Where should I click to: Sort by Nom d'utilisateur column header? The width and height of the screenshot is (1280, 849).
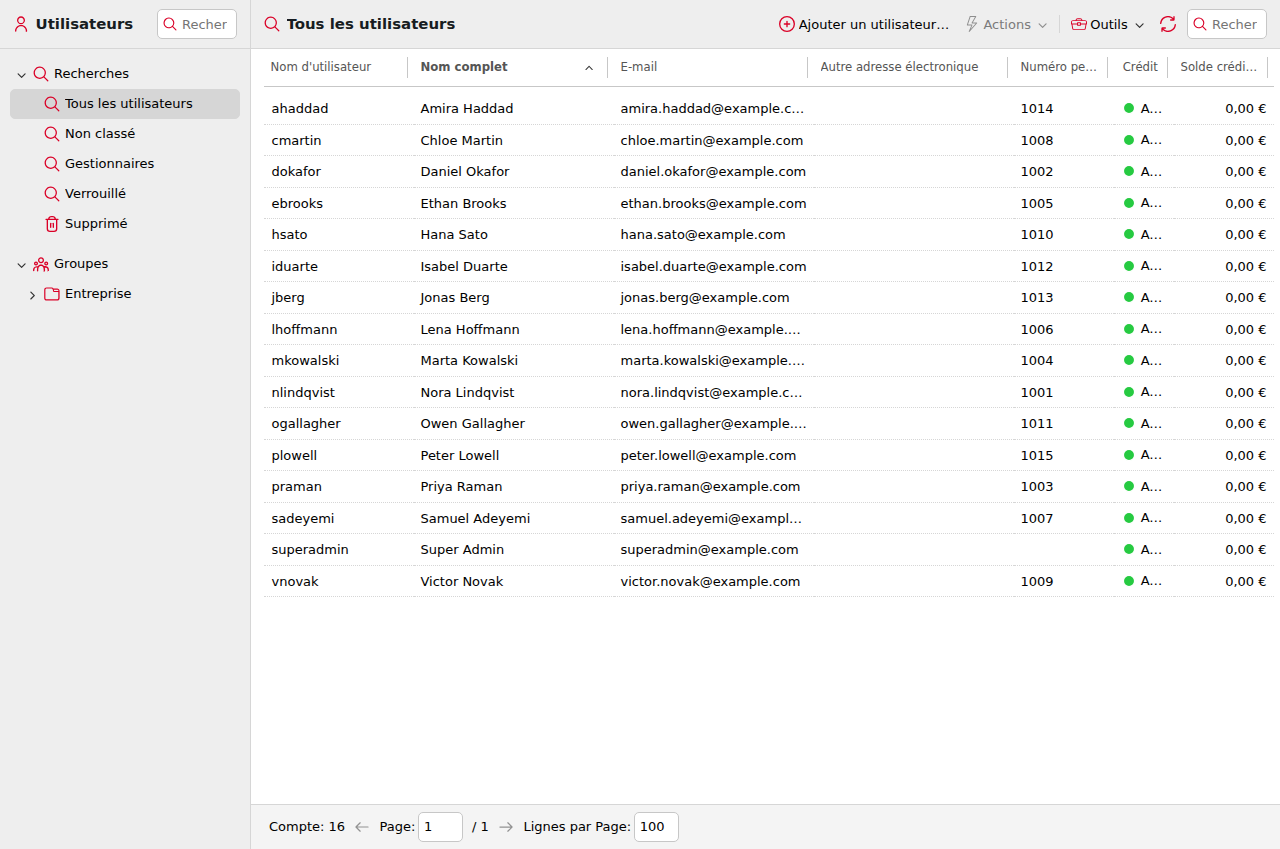pos(334,67)
